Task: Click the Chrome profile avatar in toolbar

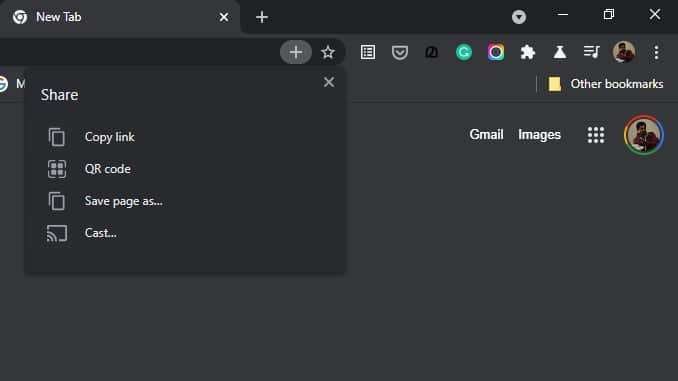Action: tap(624, 52)
